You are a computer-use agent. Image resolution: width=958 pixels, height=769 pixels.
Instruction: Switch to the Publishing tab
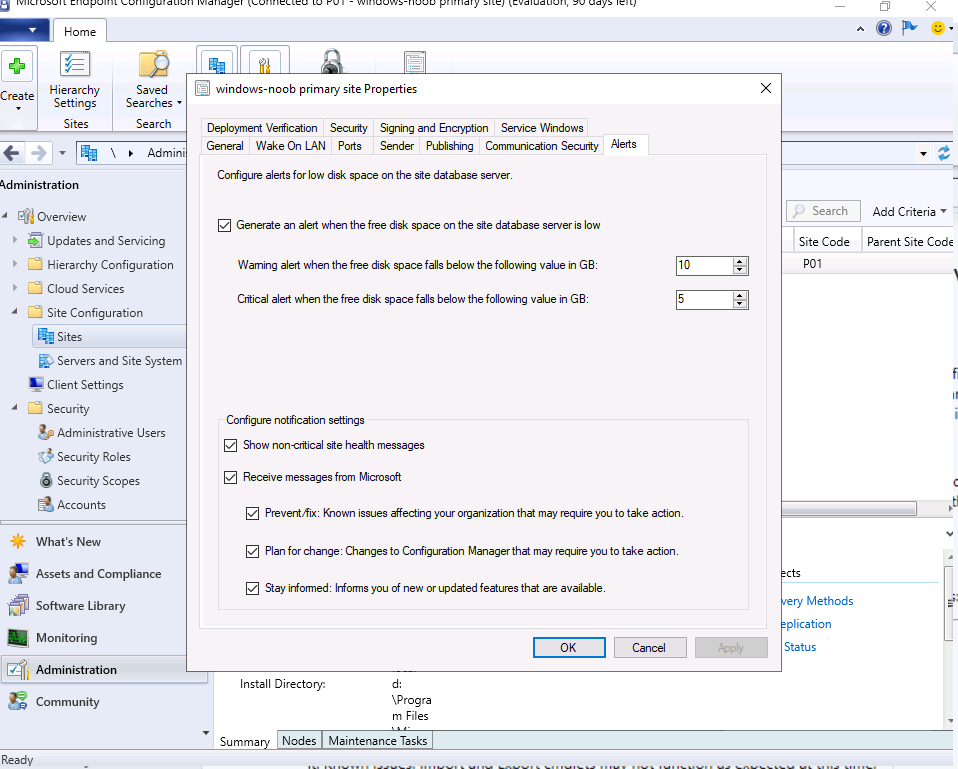[x=449, y=146]
